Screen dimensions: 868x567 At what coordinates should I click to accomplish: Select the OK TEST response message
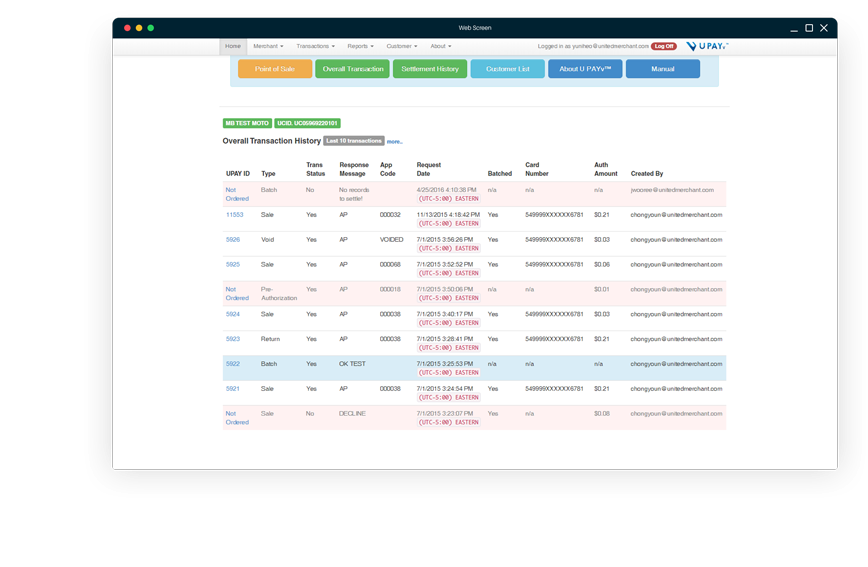352,364
